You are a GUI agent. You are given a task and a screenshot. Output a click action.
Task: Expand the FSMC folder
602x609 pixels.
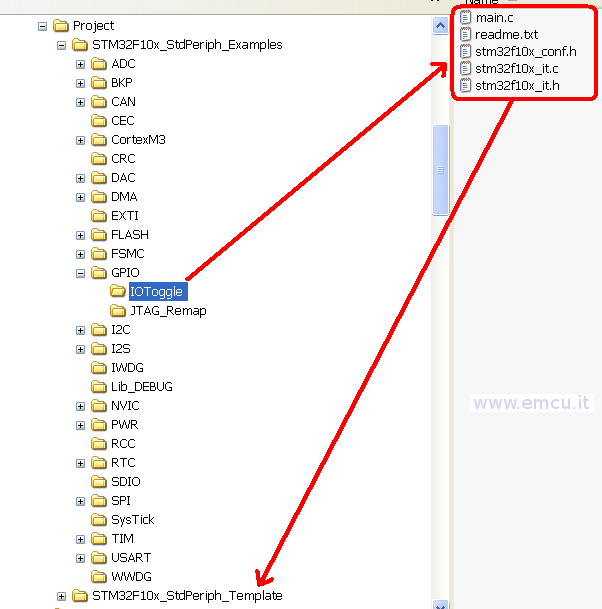click(x=80, y=254)
